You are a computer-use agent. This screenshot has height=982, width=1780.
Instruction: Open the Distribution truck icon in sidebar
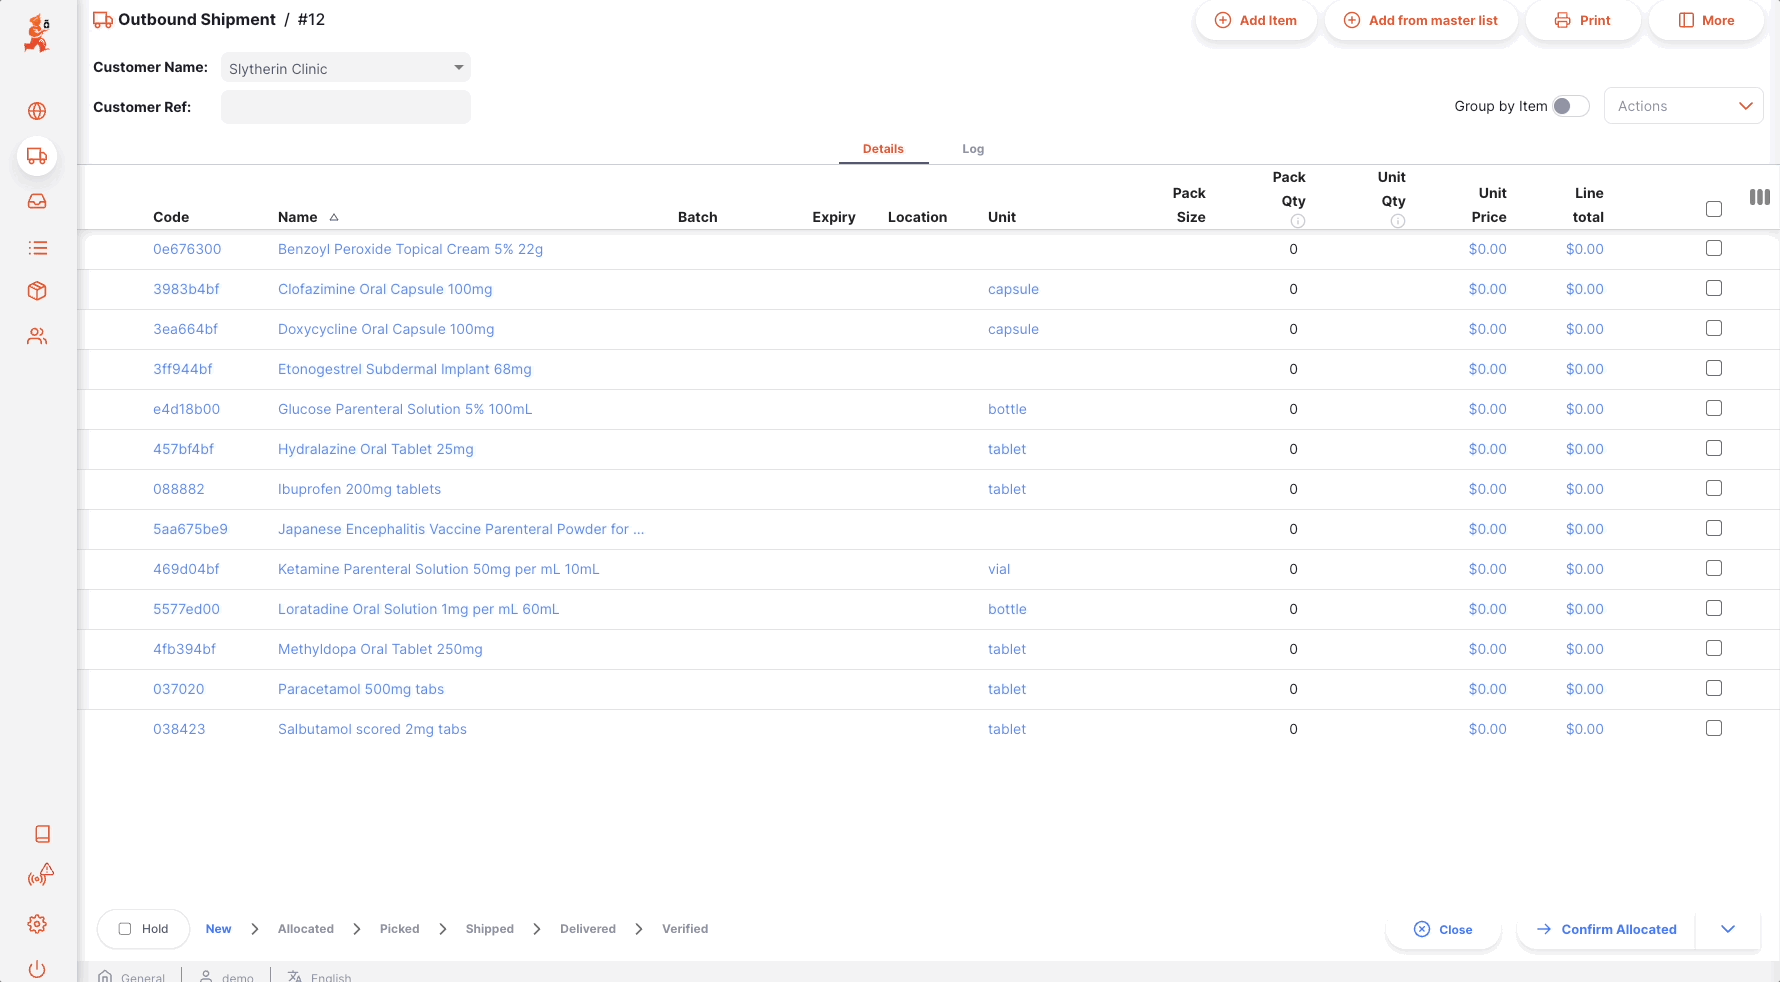[37, 156]
